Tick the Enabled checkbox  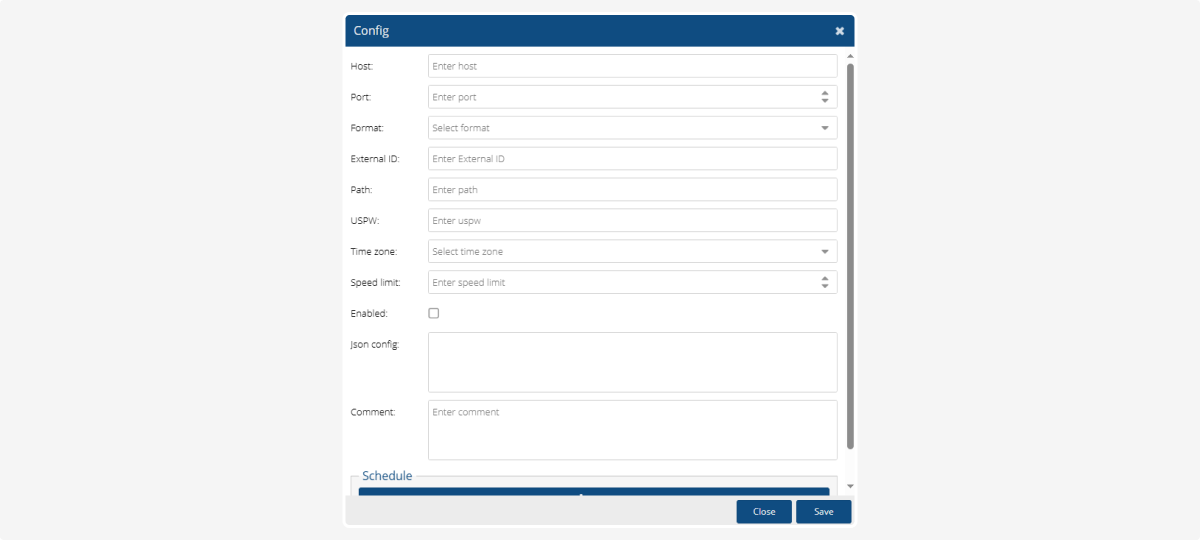pyautogui.click(x=434, y=313)
